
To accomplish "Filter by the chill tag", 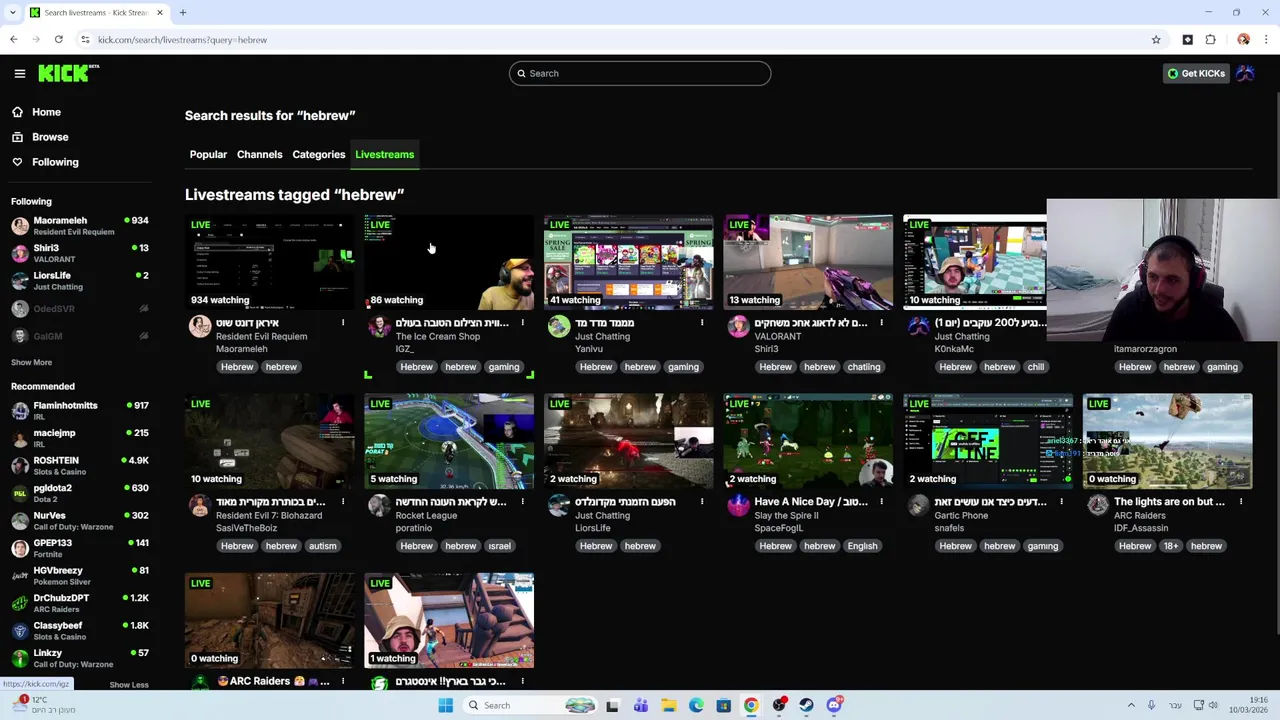I will click(x=1035, y=367).
